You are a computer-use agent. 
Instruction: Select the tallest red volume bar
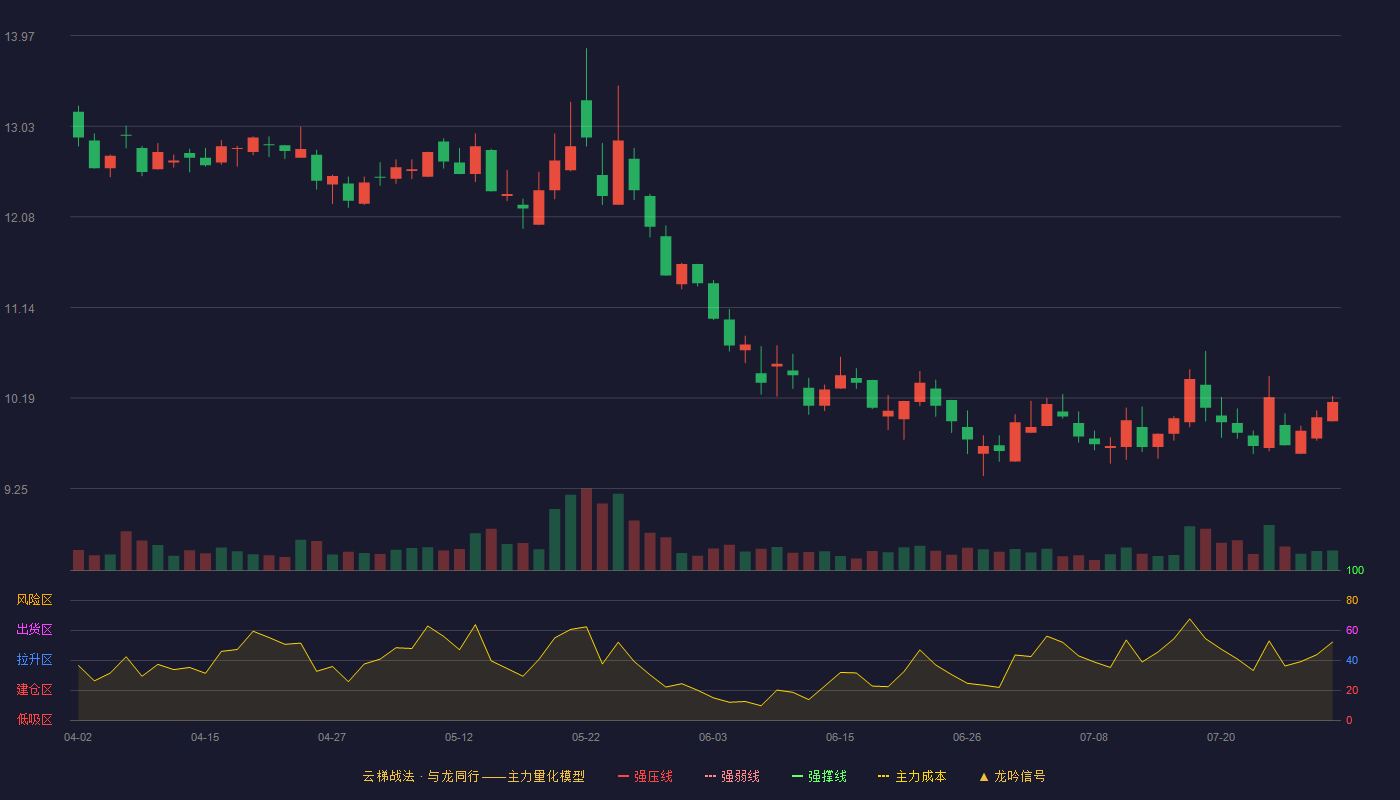(x=586, y=529)
